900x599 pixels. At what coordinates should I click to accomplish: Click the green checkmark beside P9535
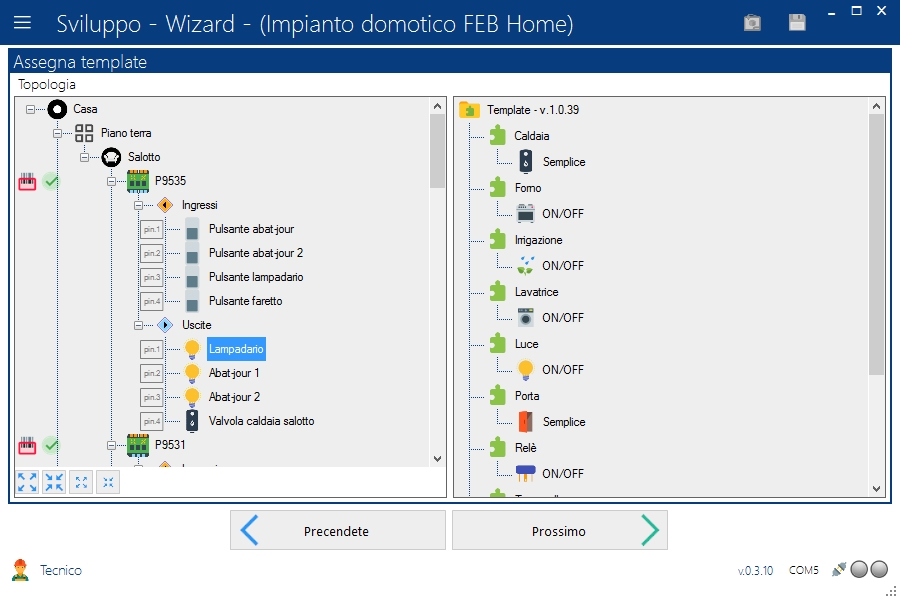click(51, 182)
